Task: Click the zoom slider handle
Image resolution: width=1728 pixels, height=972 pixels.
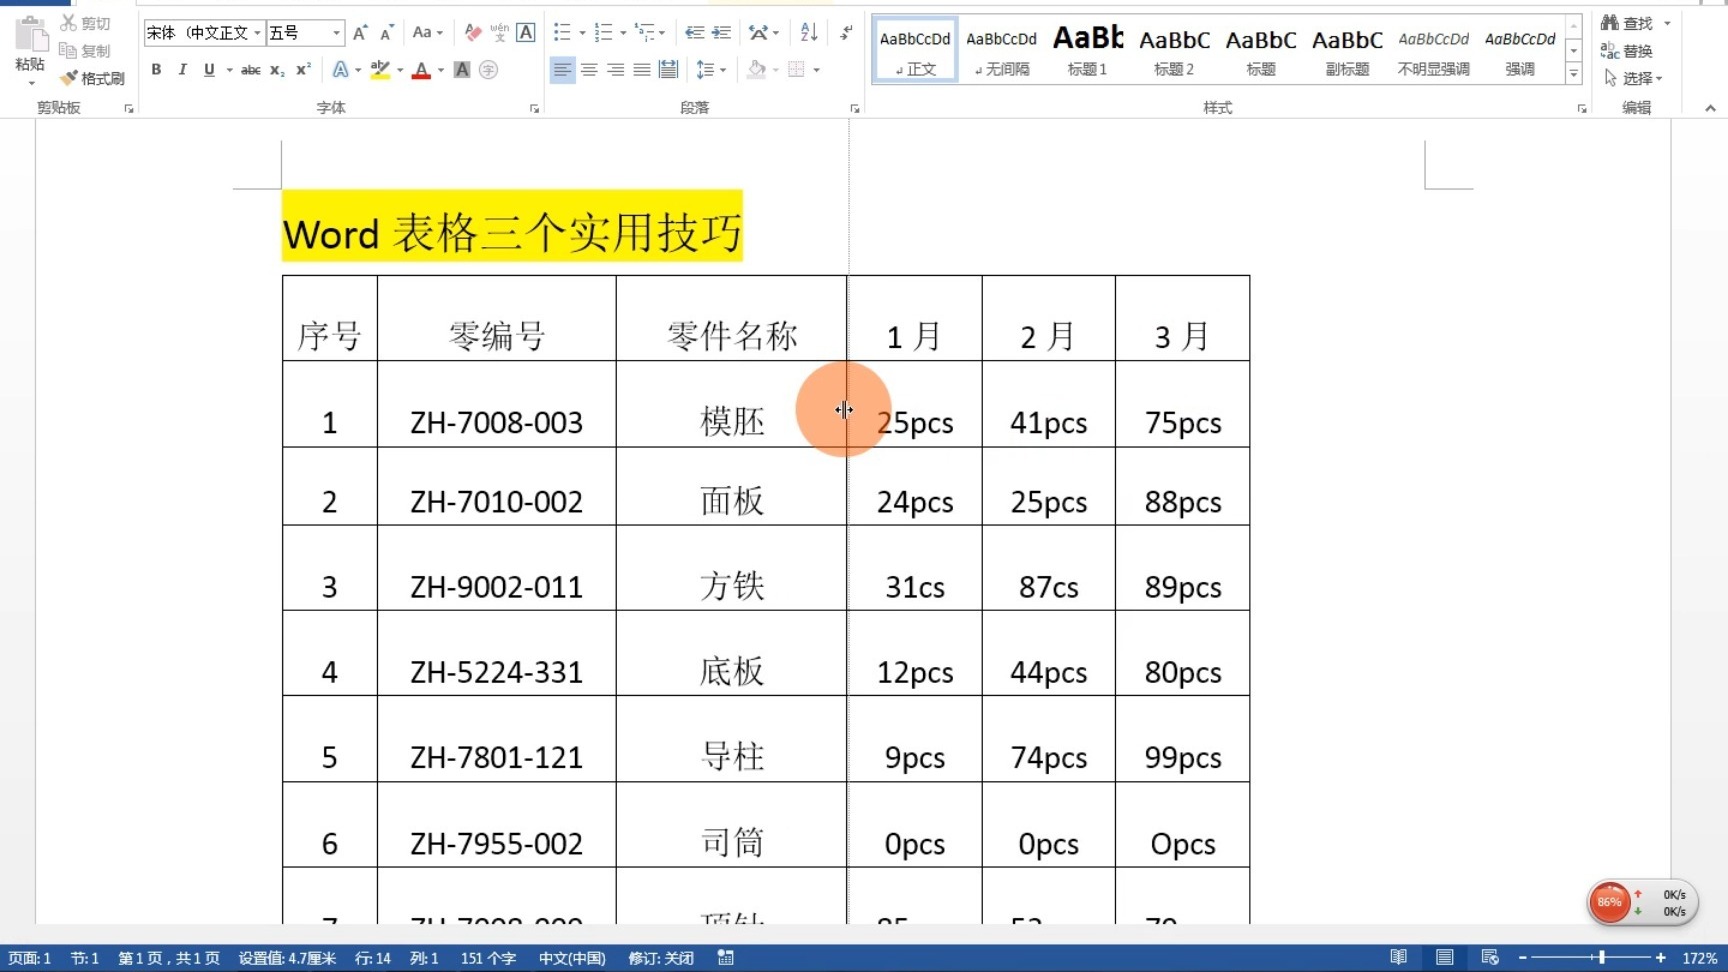Action: (x=1602, y=958)
